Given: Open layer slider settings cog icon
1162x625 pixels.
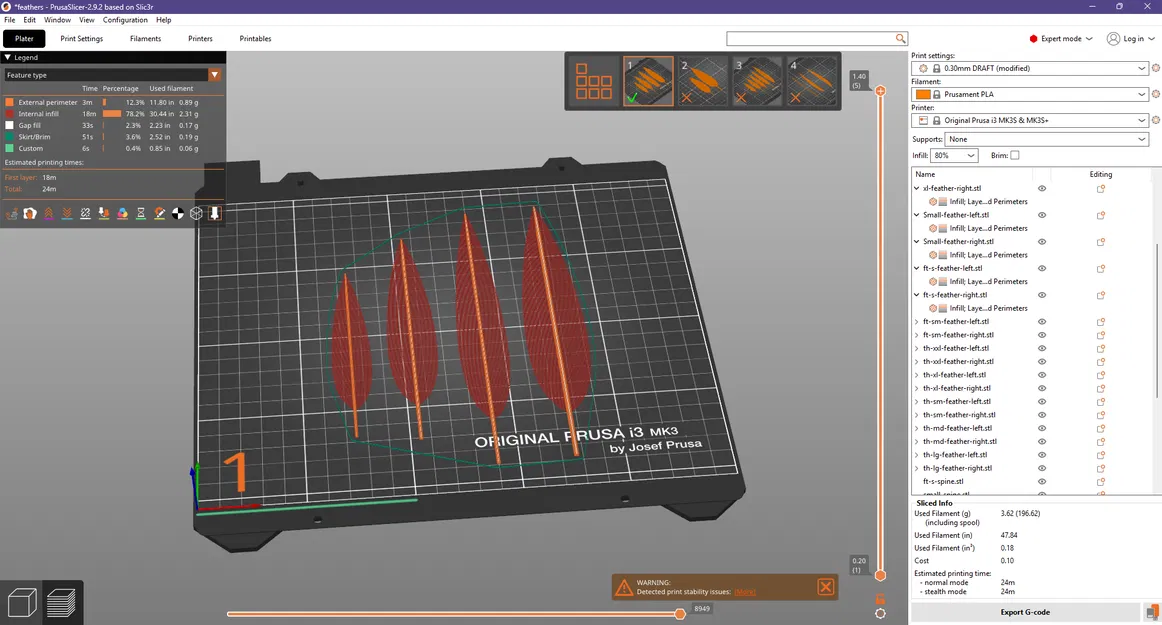Looking at the screenshot, I should tap(880, 613).
